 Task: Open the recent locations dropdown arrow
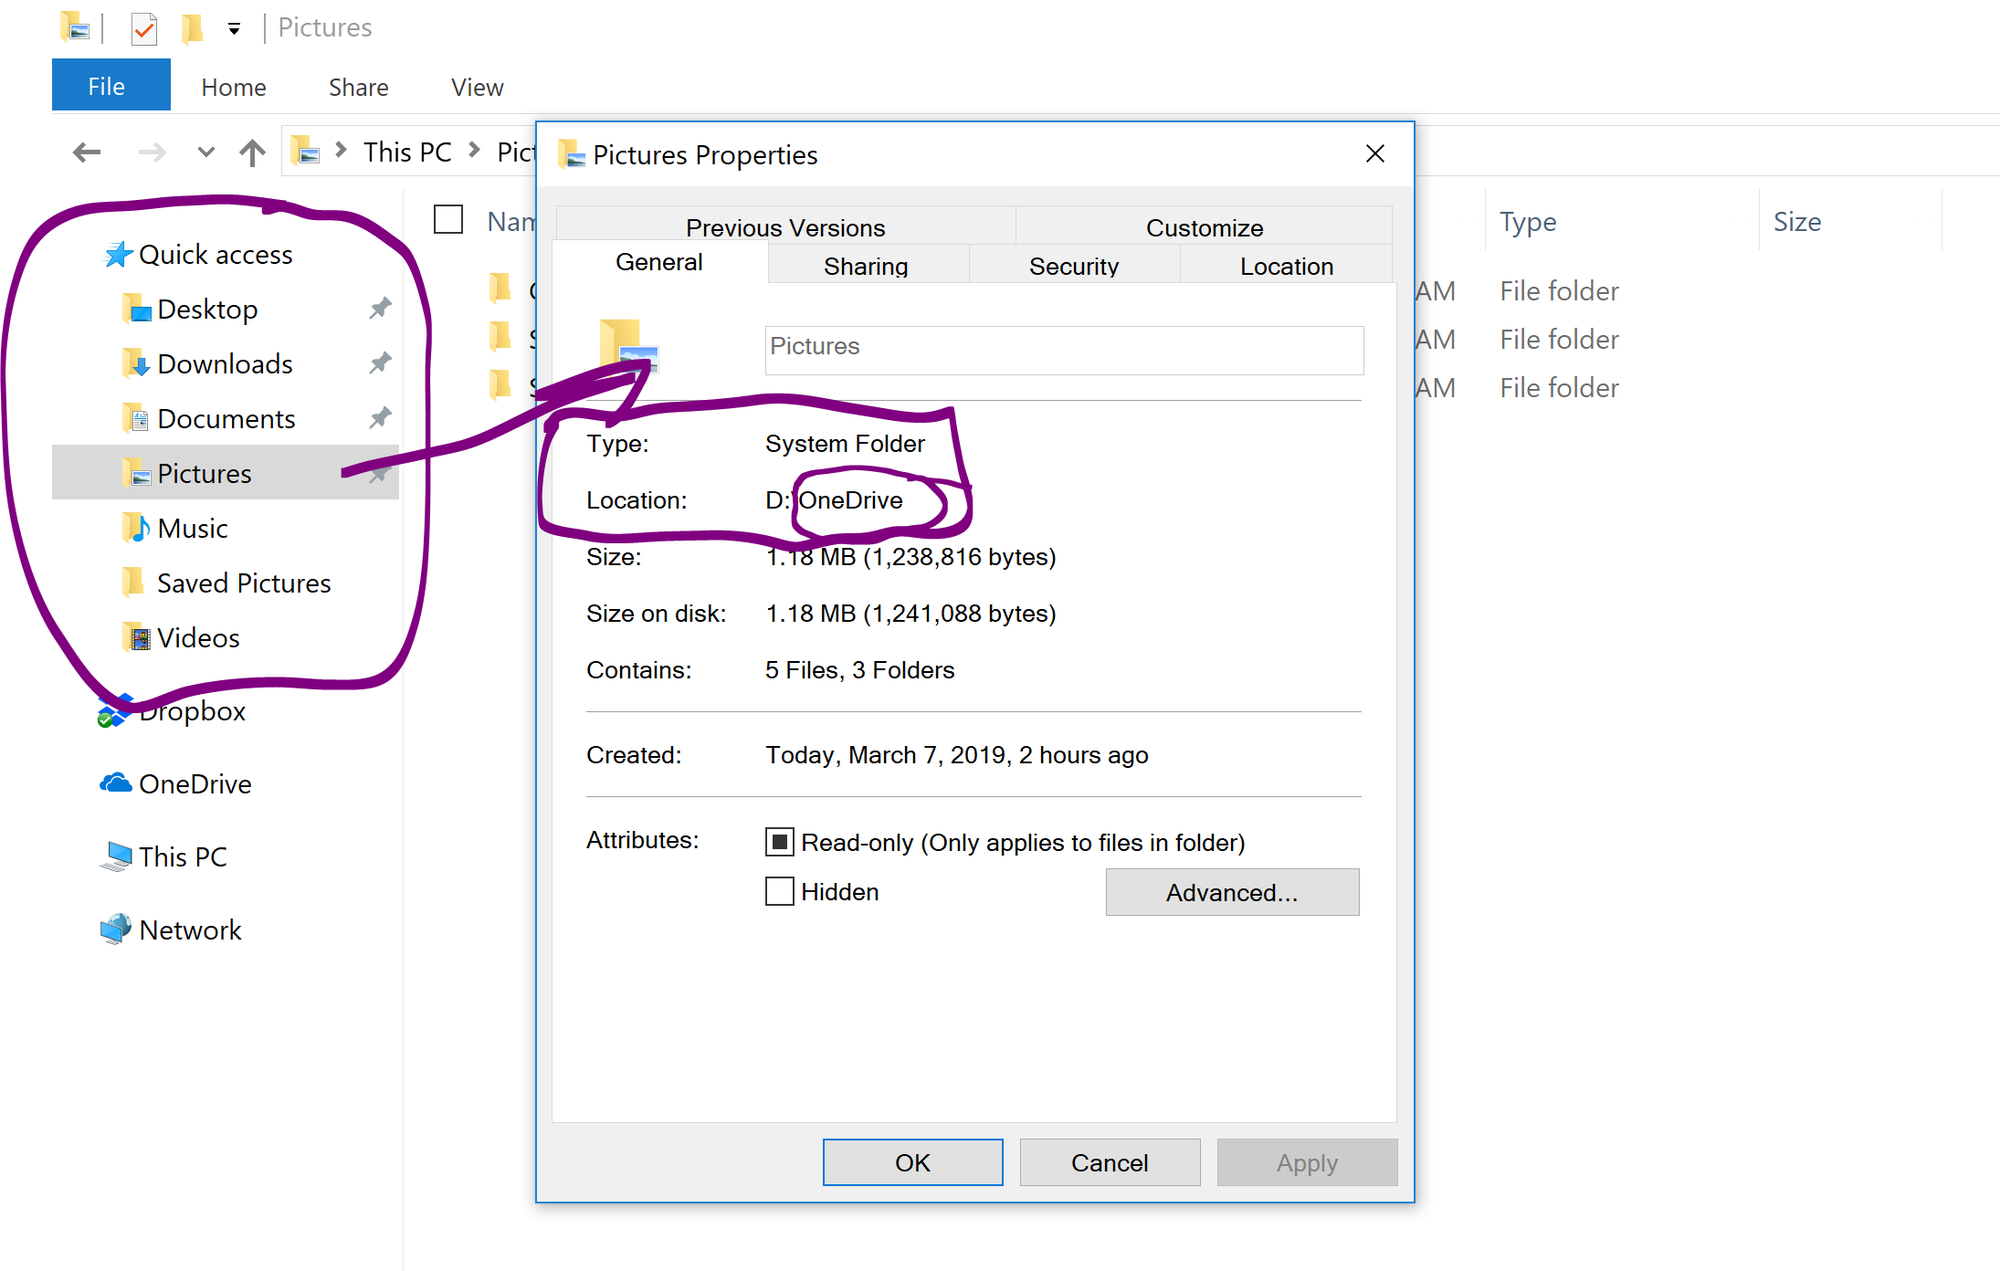(x=206, y=152)
